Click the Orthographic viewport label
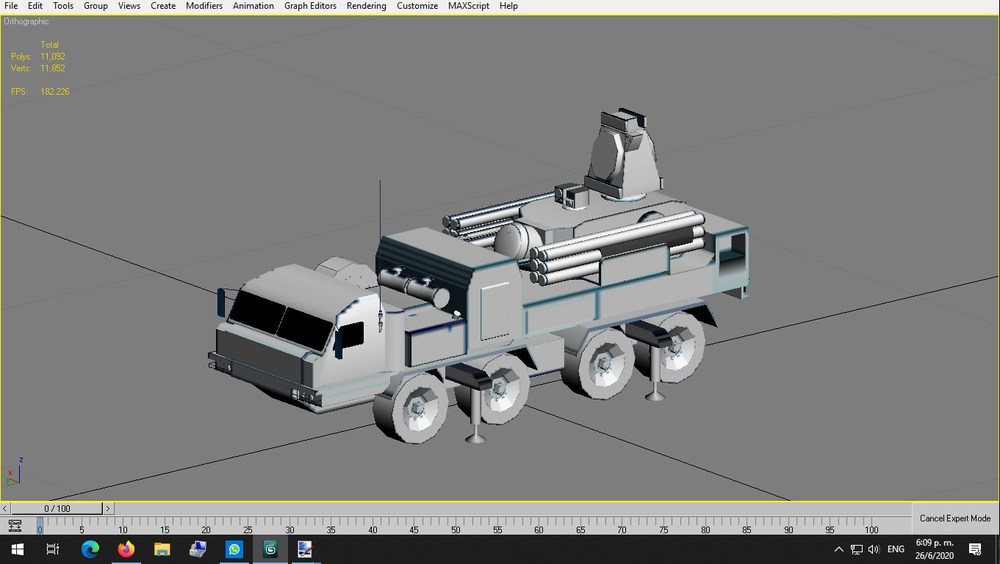The image size is (1000, 564). (x=26, y=22)
